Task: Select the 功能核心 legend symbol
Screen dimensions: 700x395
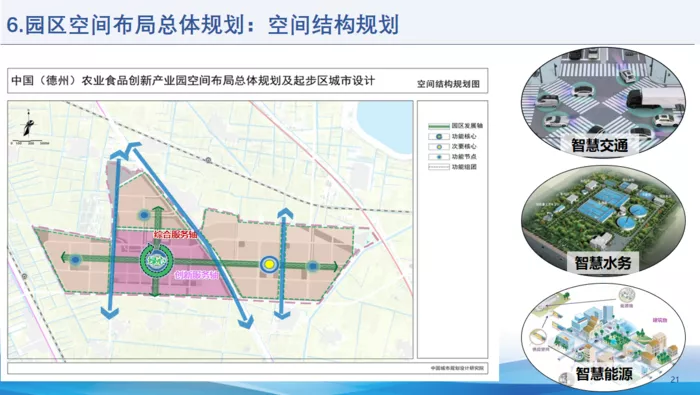Action: click(x=439, y=137)
